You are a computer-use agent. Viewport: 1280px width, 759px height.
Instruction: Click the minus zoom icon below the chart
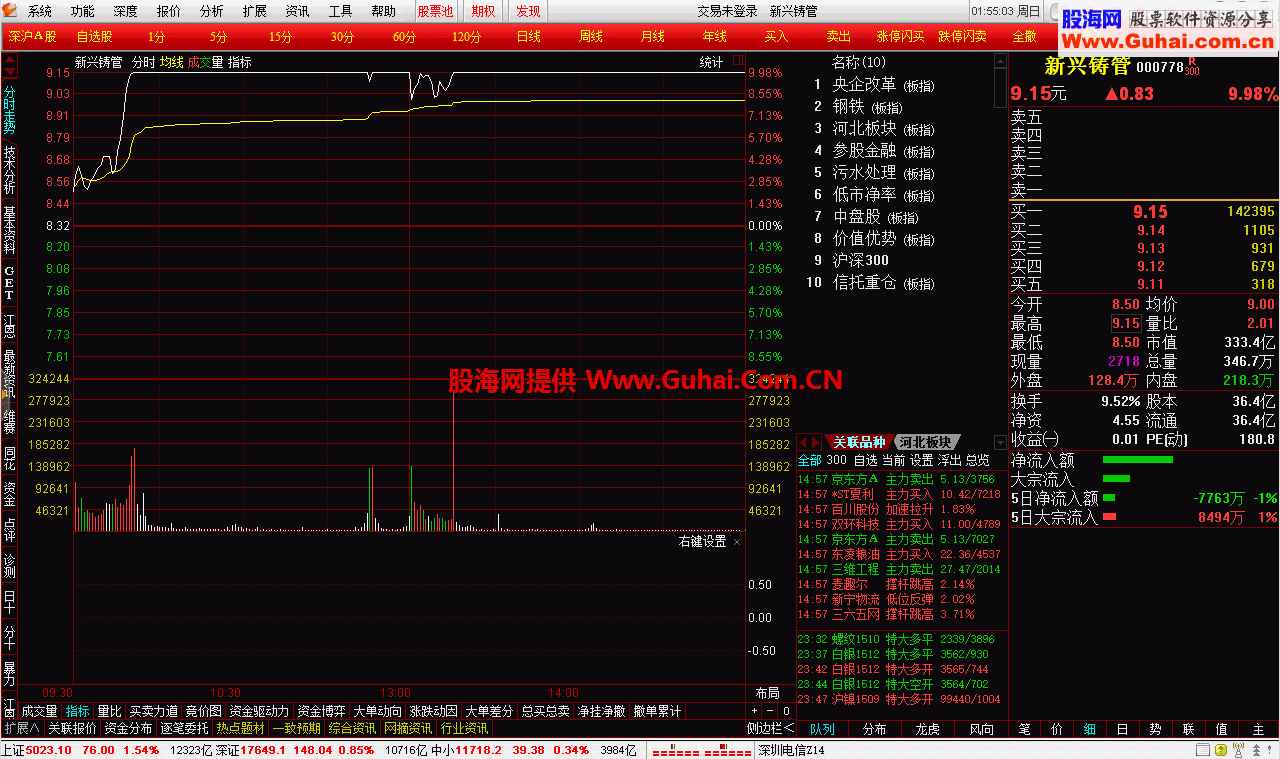770,711
